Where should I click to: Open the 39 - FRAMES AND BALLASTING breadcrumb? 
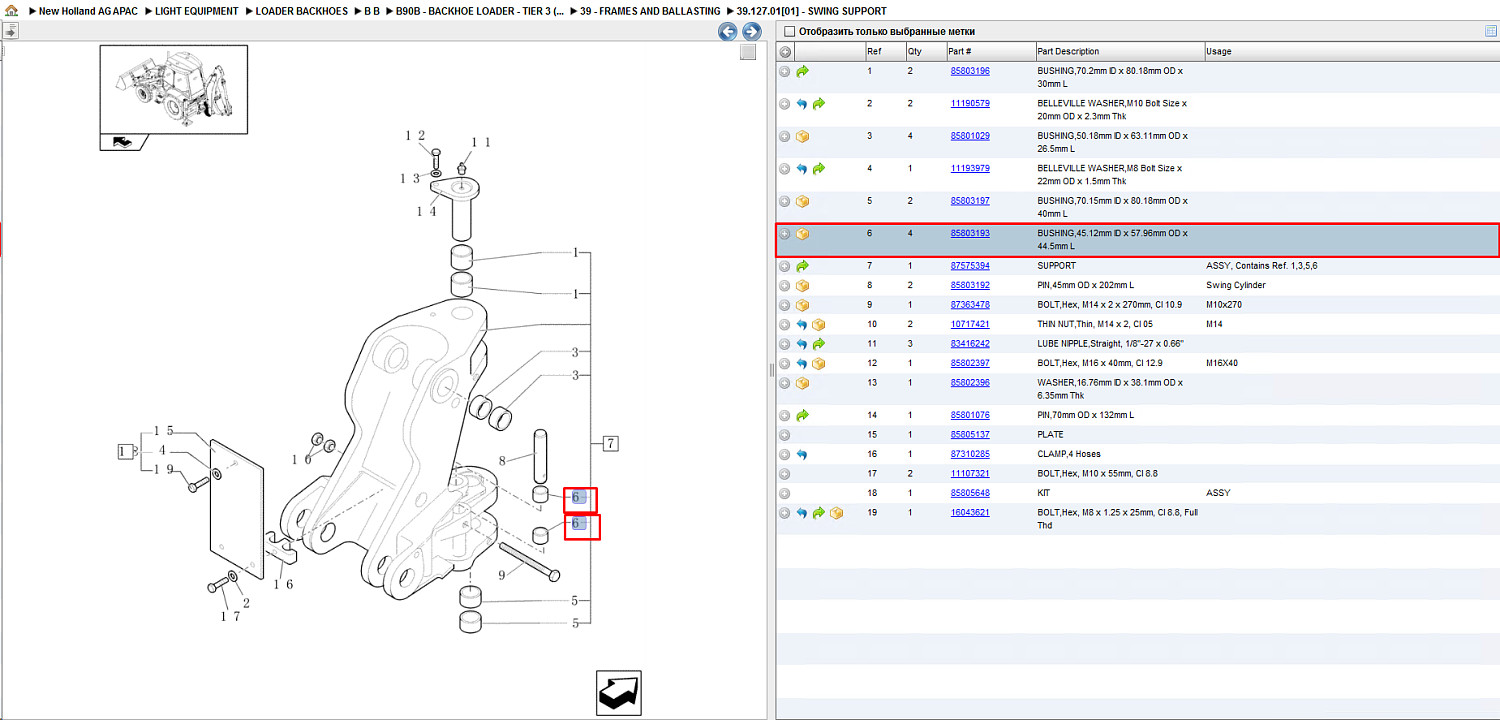pyautogui.click(x=650, y=11)
